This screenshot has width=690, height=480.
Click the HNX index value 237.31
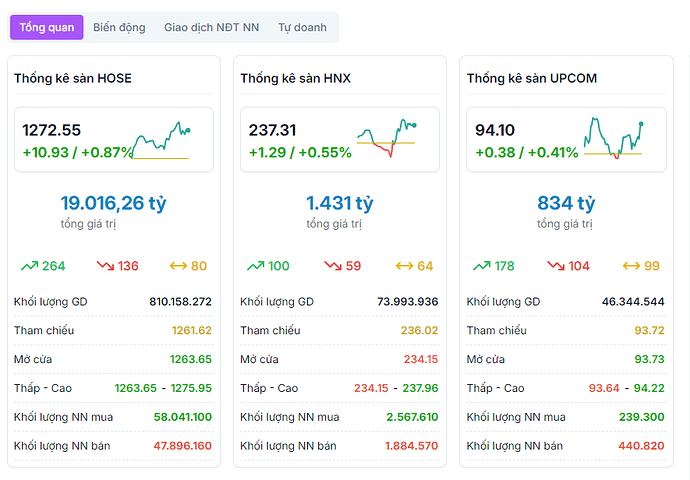click(x=273, y=130)
